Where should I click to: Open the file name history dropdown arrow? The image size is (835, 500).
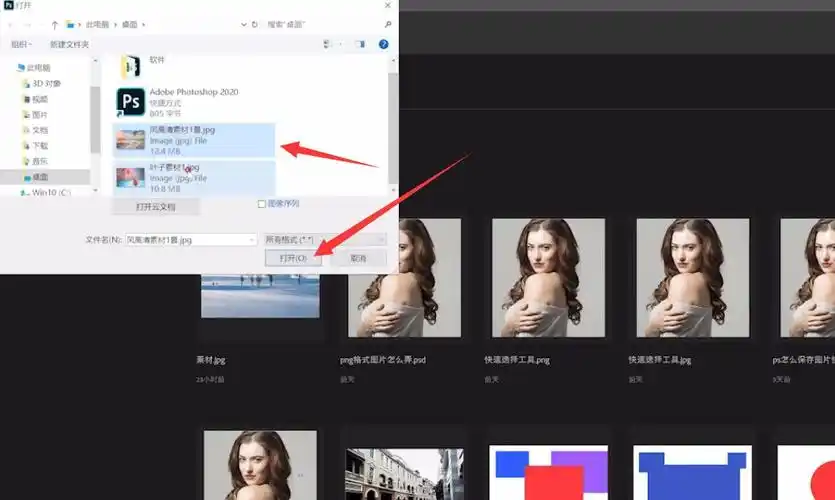(252, 240)
